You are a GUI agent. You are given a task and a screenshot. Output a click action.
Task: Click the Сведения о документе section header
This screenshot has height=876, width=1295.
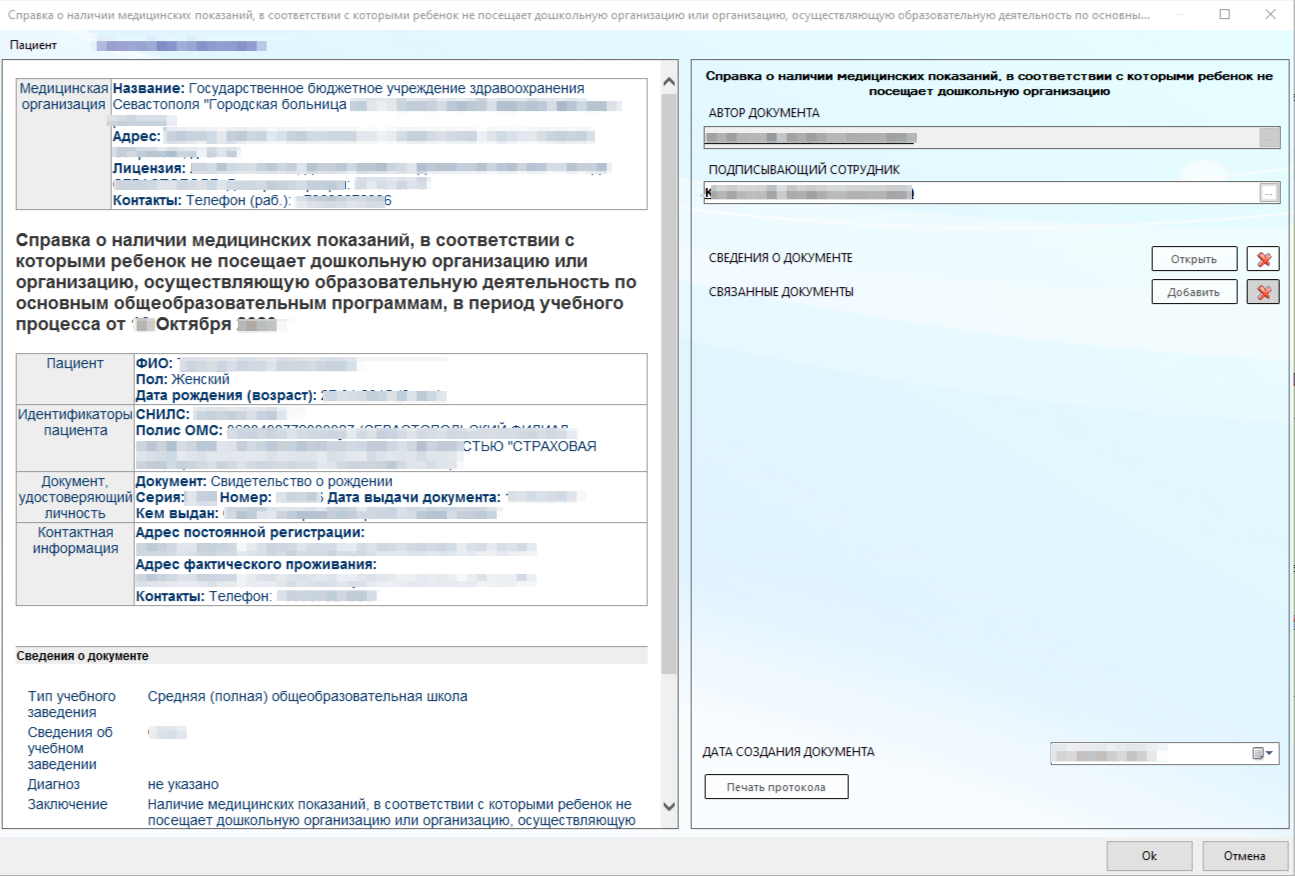coord(332,656)
